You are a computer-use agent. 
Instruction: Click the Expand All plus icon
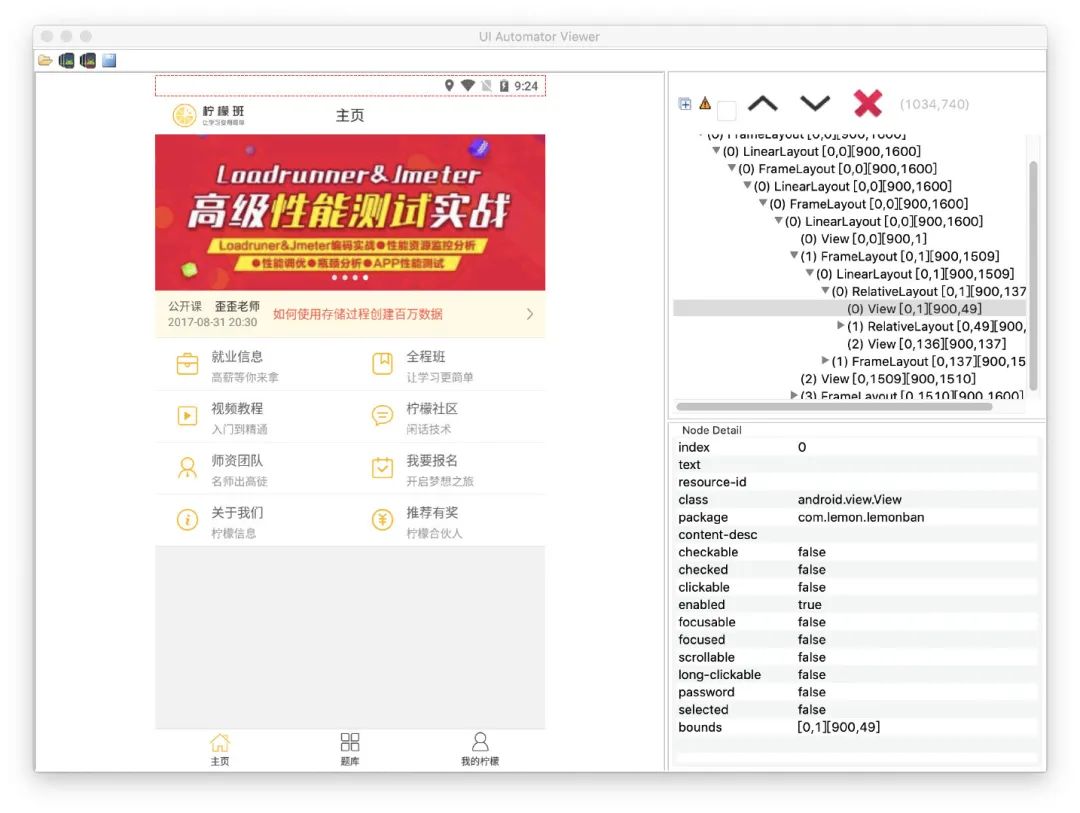[x=685, y=104]
